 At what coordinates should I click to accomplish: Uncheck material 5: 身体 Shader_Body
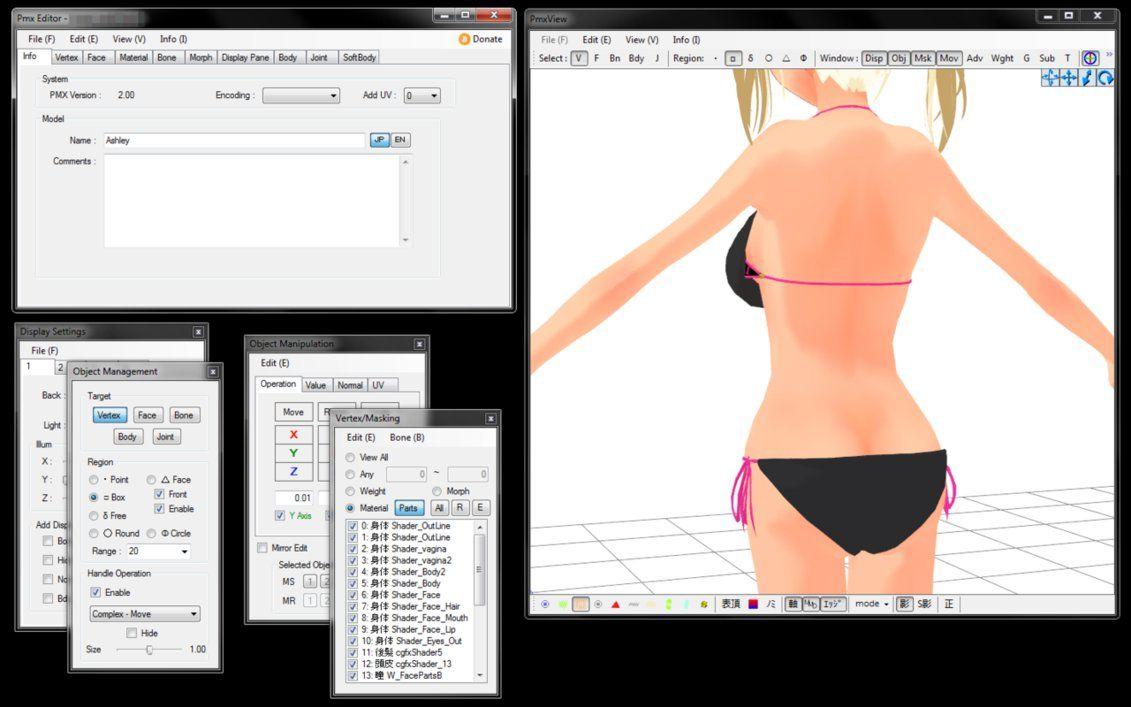coord(353,583)
